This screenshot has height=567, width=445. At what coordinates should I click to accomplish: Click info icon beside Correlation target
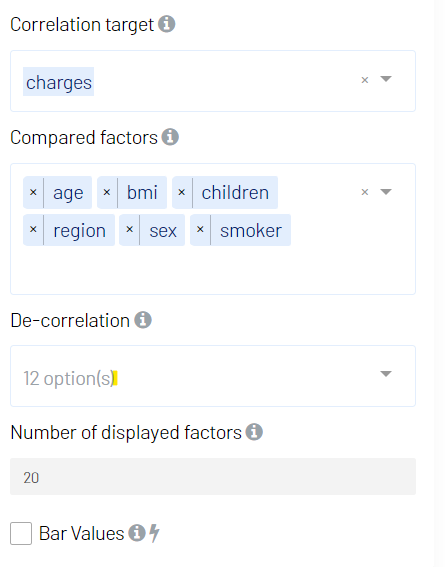(x=167, y=24)
